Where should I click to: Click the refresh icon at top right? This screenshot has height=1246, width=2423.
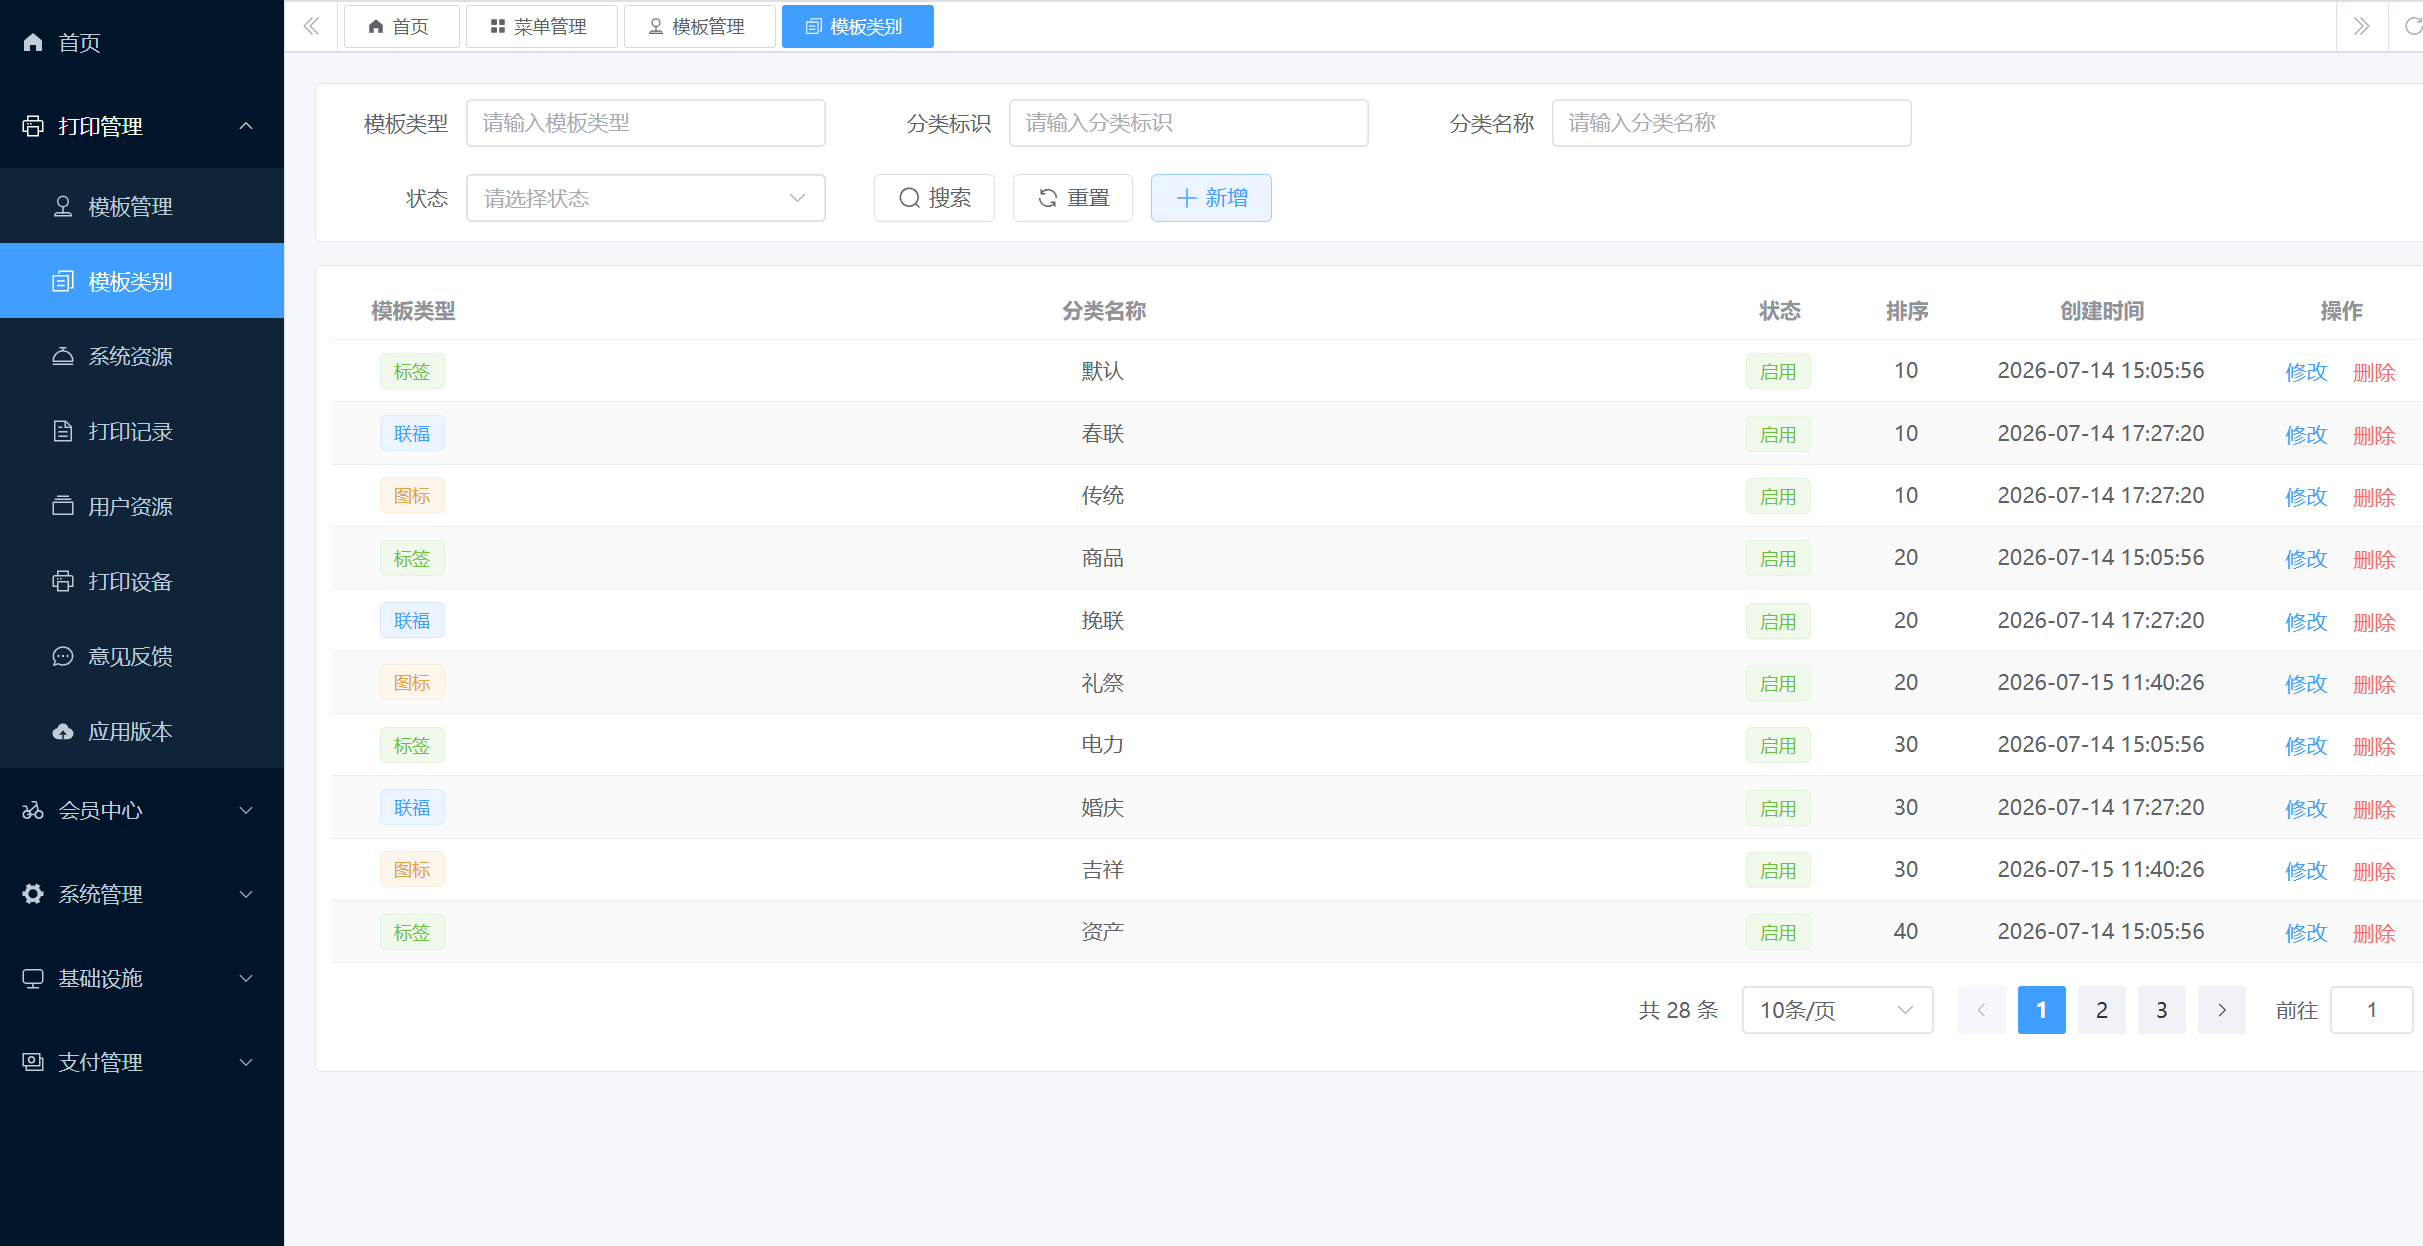[2412, 26]
